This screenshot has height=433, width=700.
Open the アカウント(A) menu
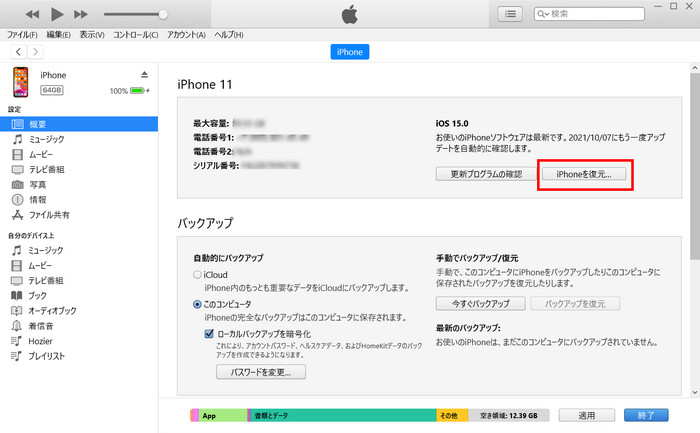point(186,35)
